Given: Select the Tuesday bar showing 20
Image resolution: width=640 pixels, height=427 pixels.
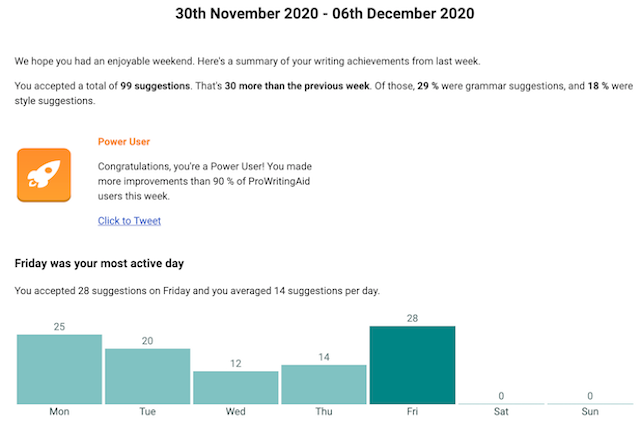Looking at the screenshot, I should click(147, 376).
